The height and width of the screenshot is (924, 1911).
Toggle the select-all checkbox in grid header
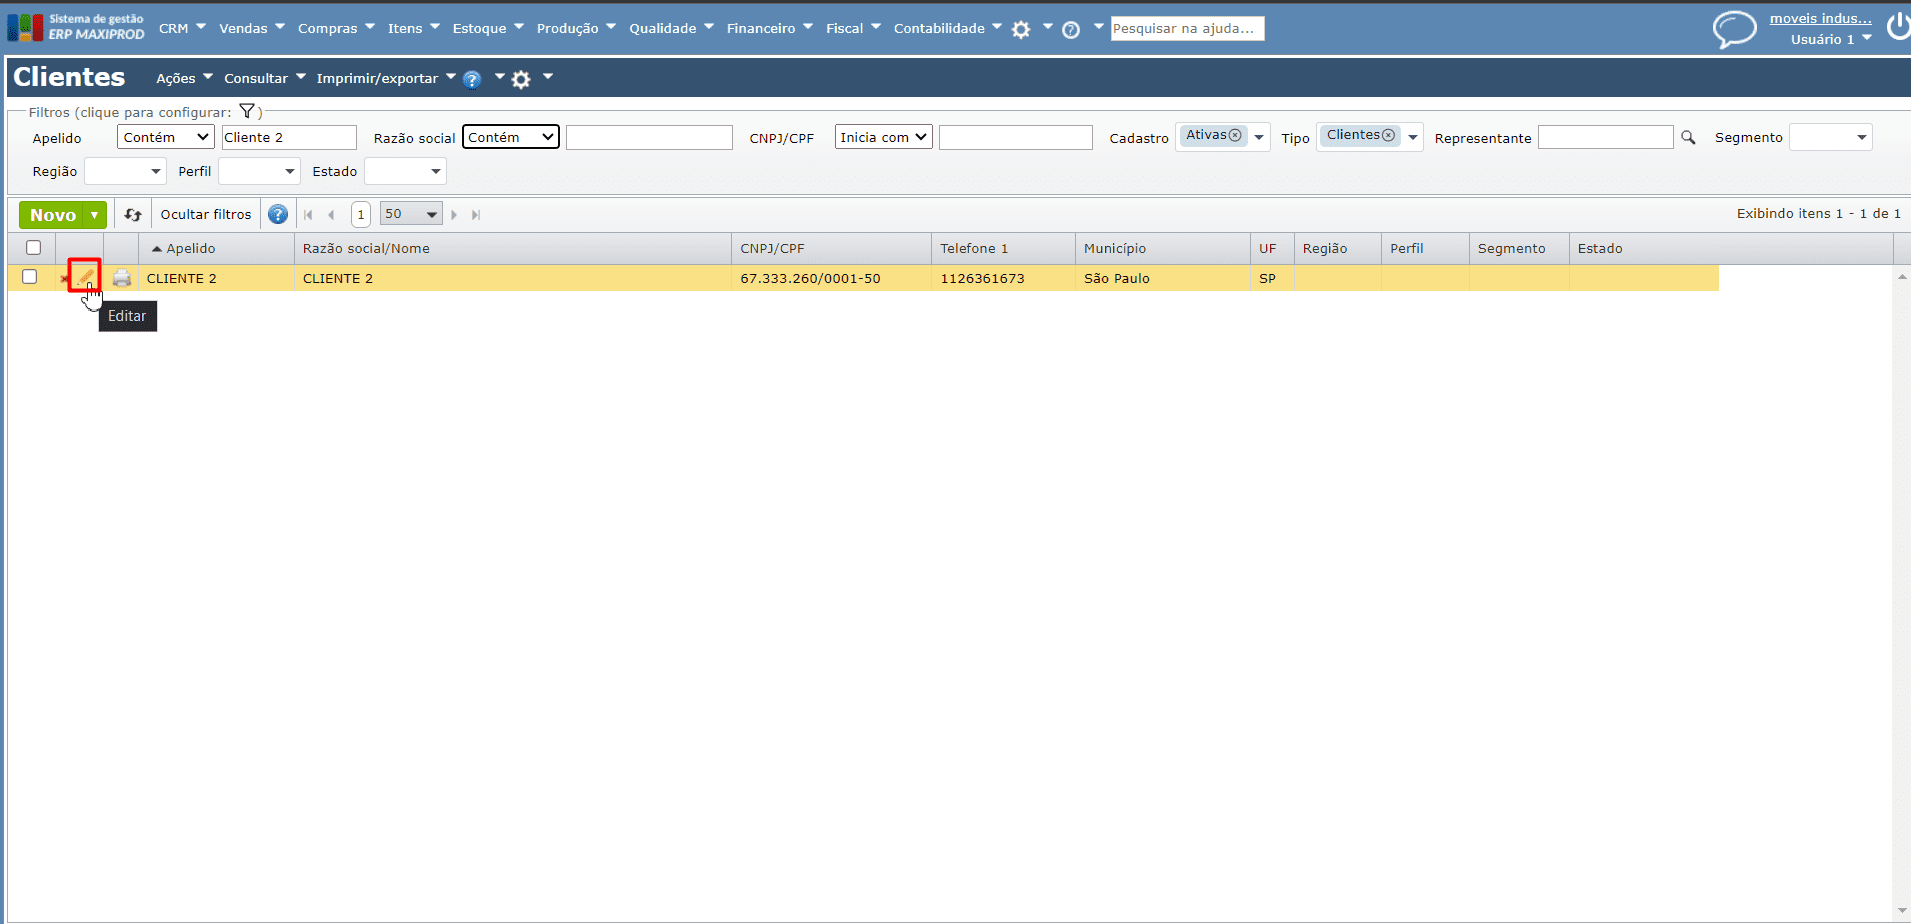pyautogui.click(x=33, y=247)
